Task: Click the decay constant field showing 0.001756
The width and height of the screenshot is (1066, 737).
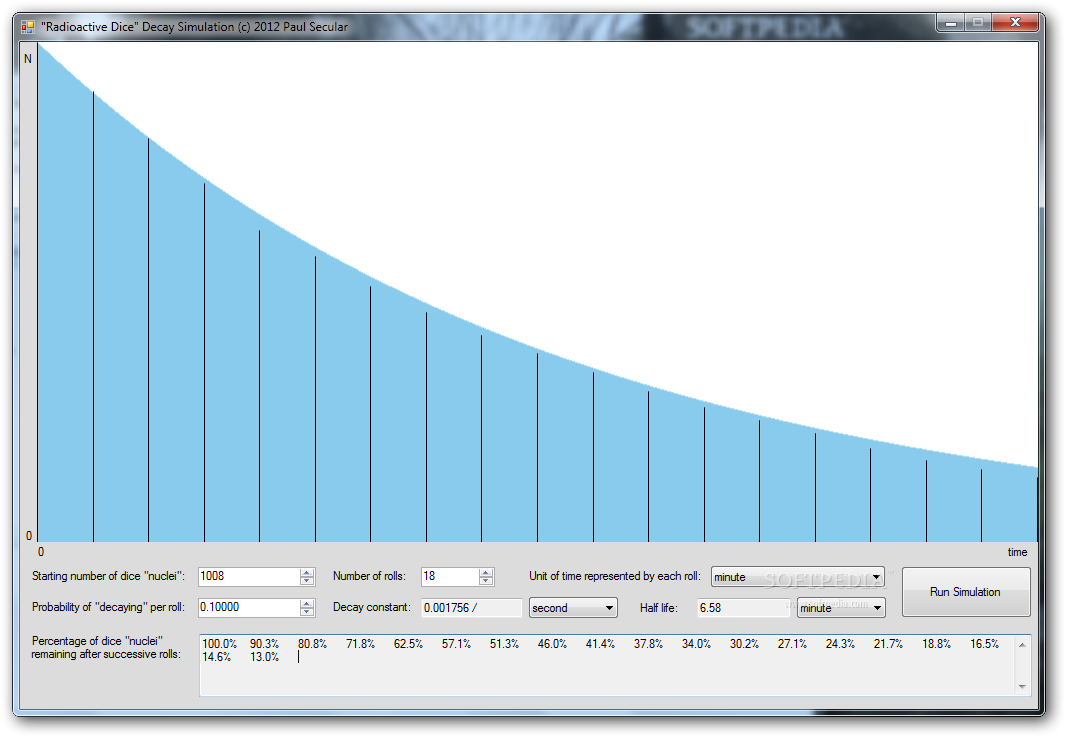Action: [x=471, y=608]
